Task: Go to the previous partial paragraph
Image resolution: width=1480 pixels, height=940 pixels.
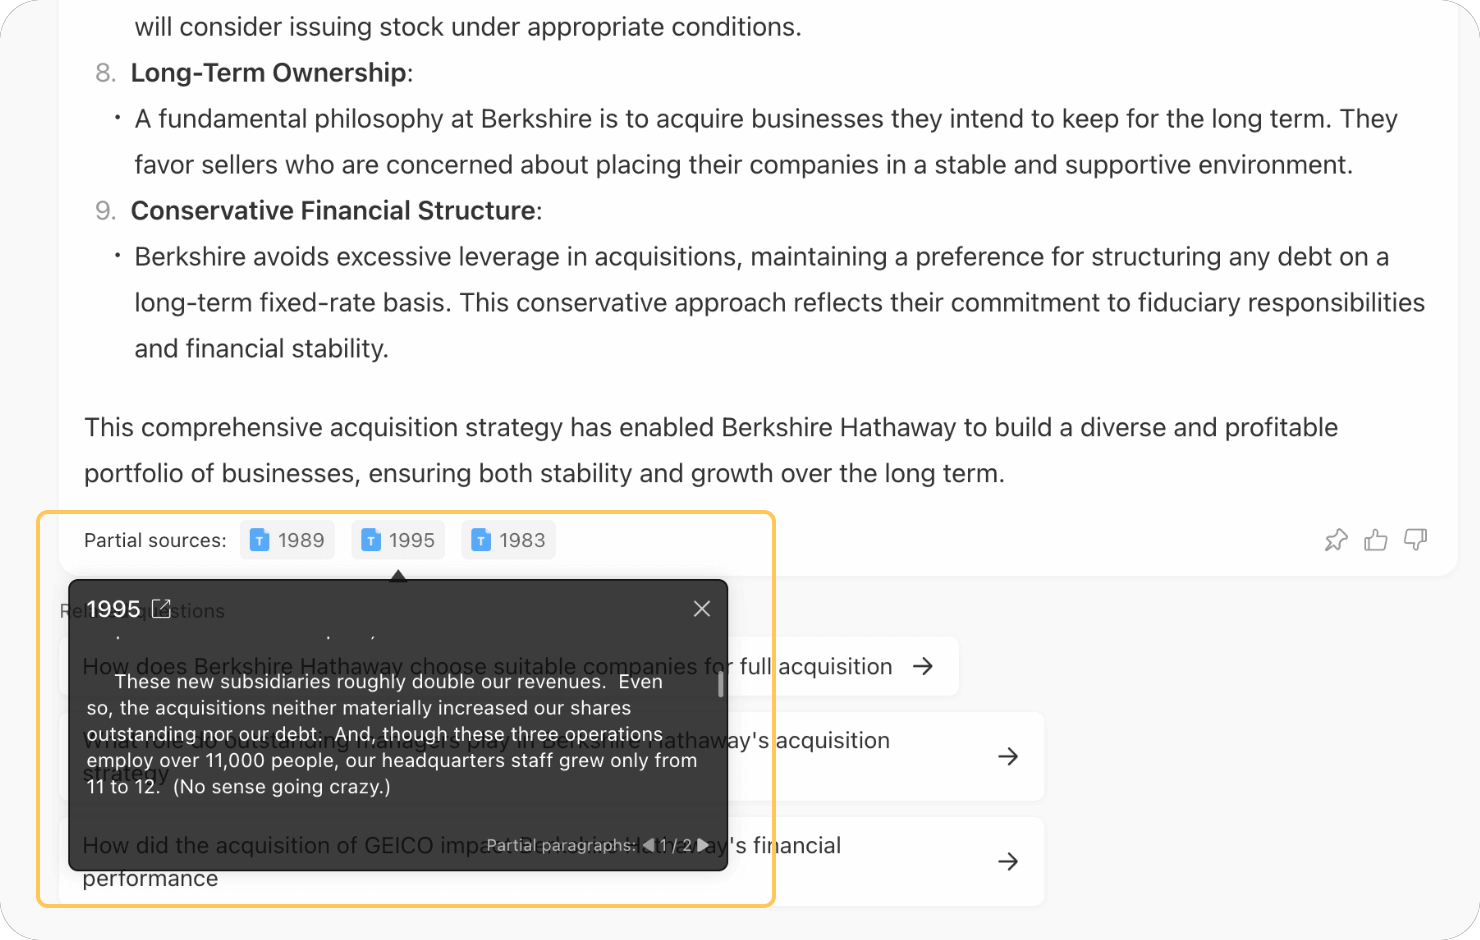Action: click(x=648, y=845)
